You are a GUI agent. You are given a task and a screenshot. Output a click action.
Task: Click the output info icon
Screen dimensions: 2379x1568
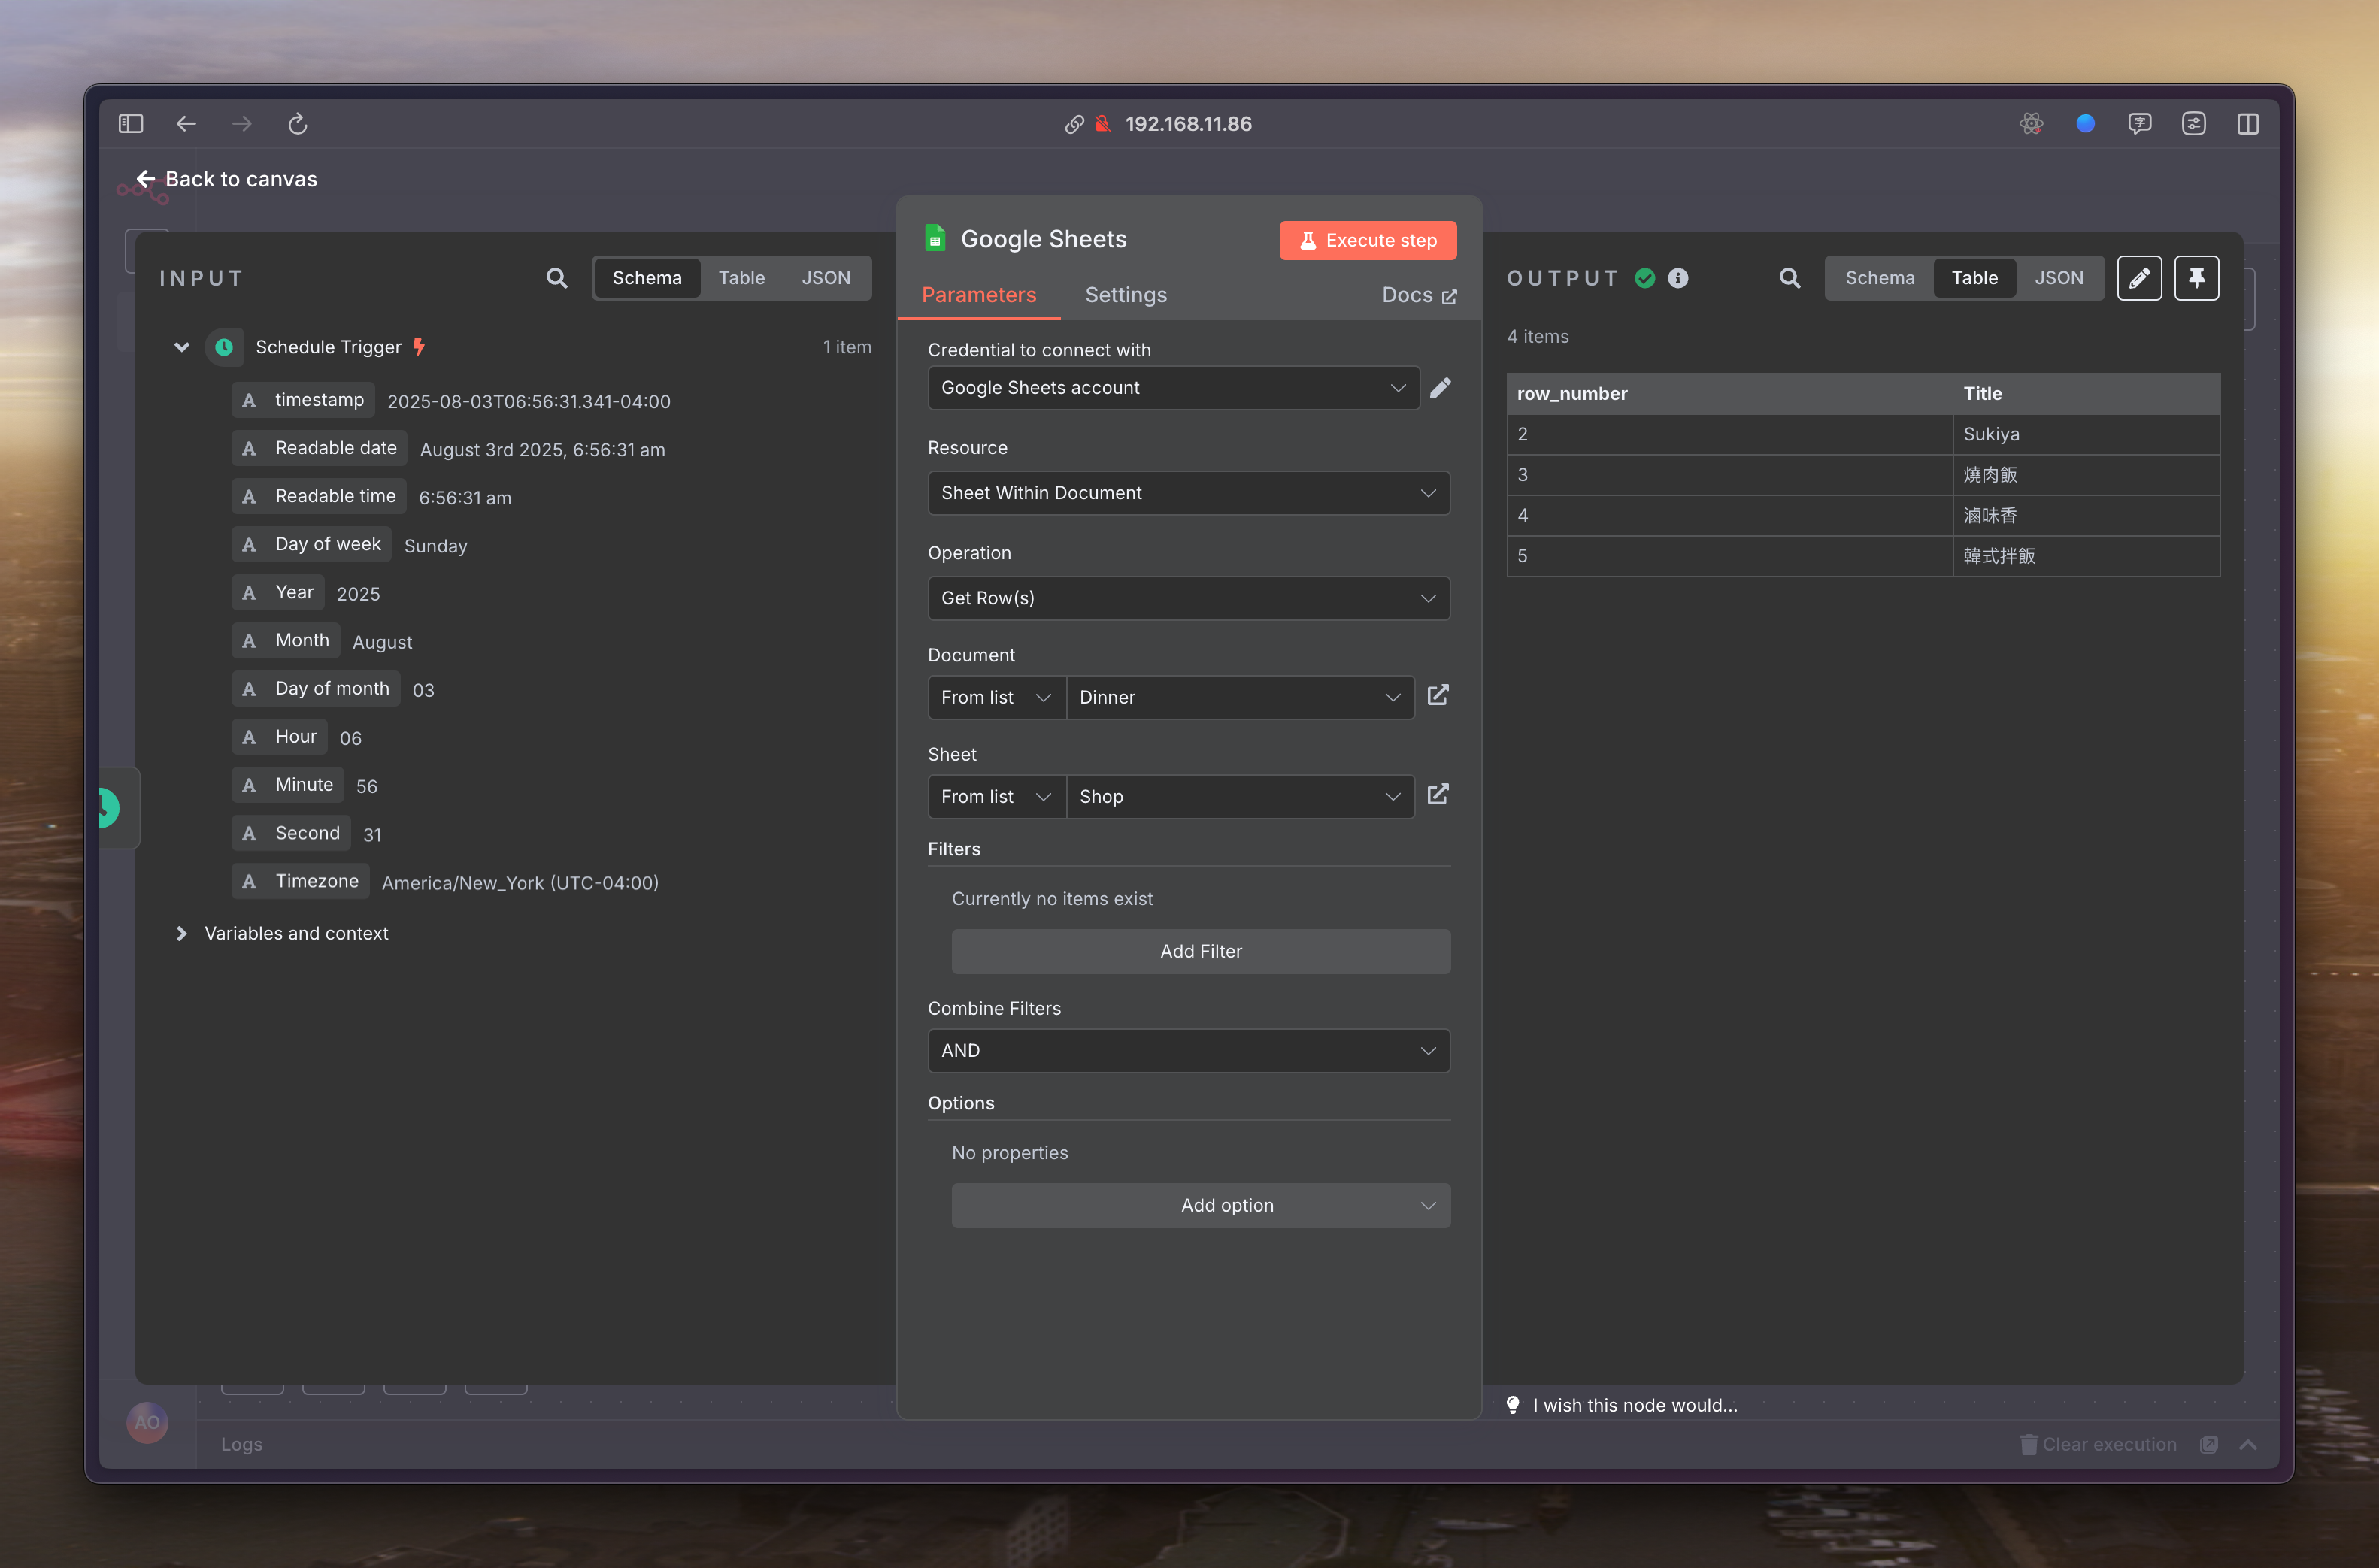pyautogui.click(x=1678, y=278)
